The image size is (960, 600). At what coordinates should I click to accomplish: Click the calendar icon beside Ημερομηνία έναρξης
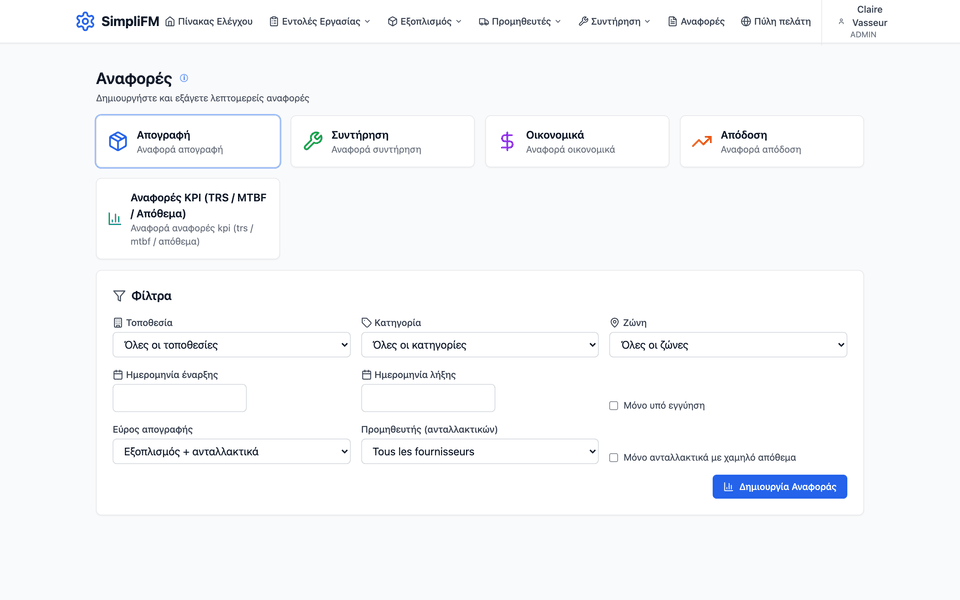(118, 375)
